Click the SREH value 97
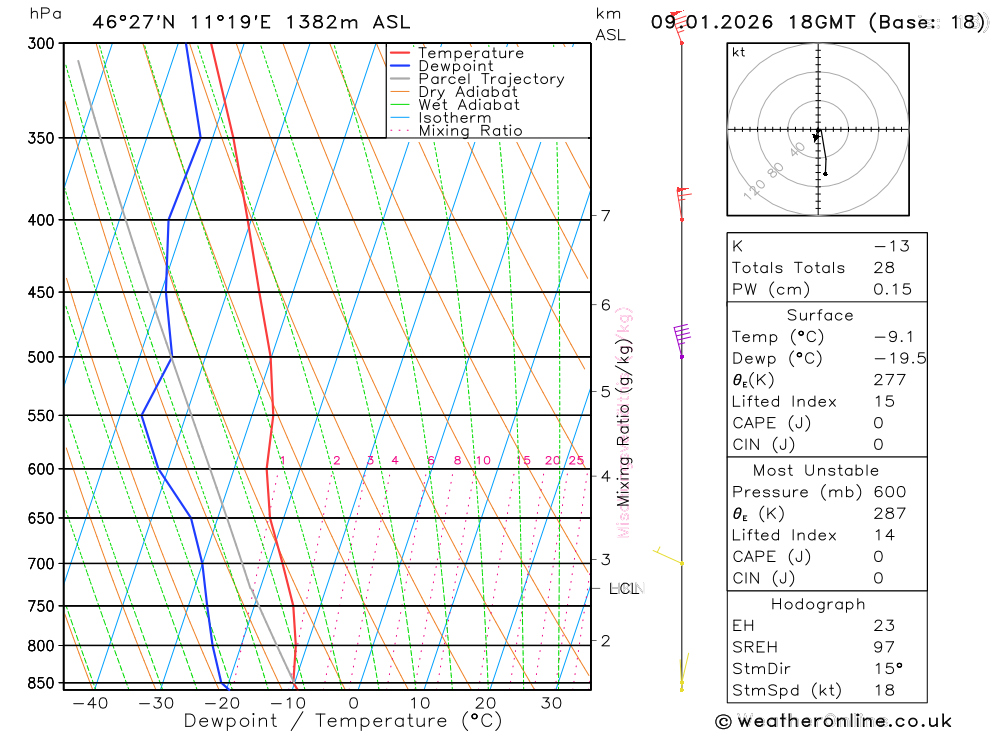 coord(884,648)
